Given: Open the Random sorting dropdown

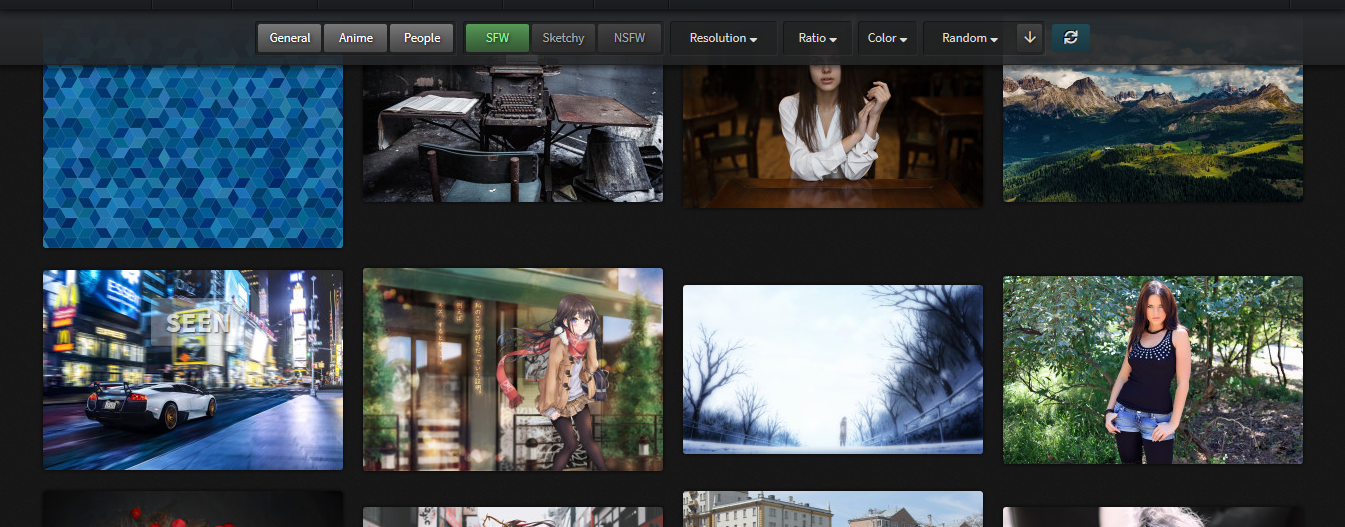Looking at the screenshot, I should [x=969, y=38].
